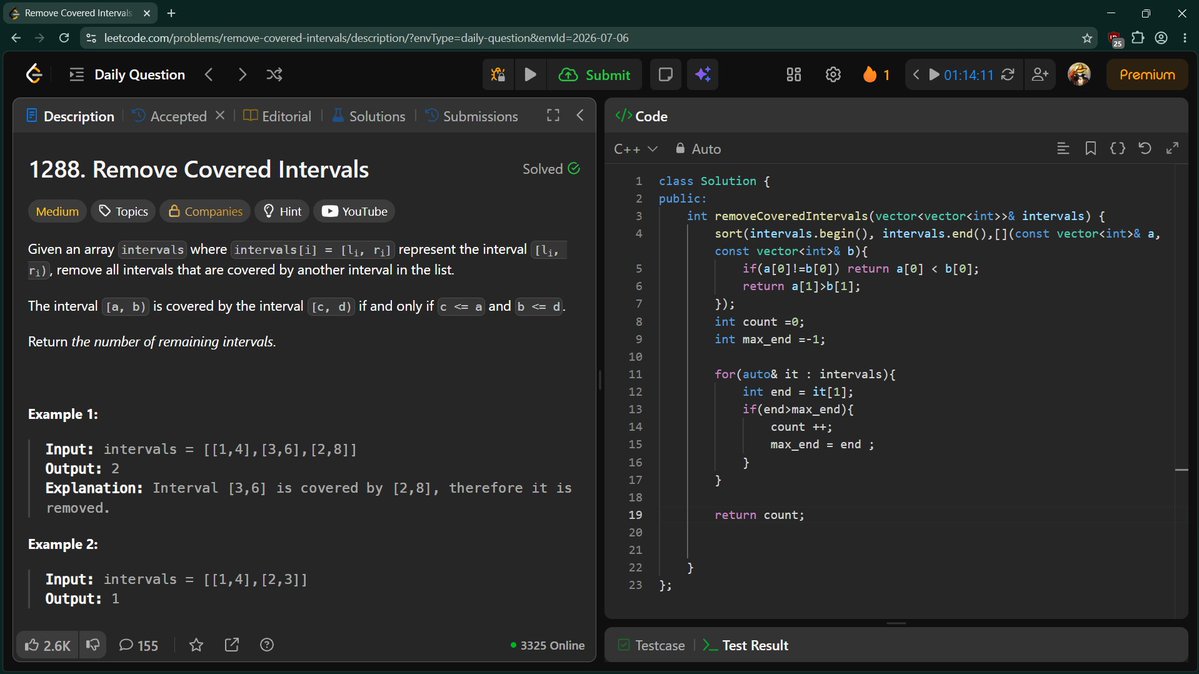Collapse the description panel chevron

580,116
